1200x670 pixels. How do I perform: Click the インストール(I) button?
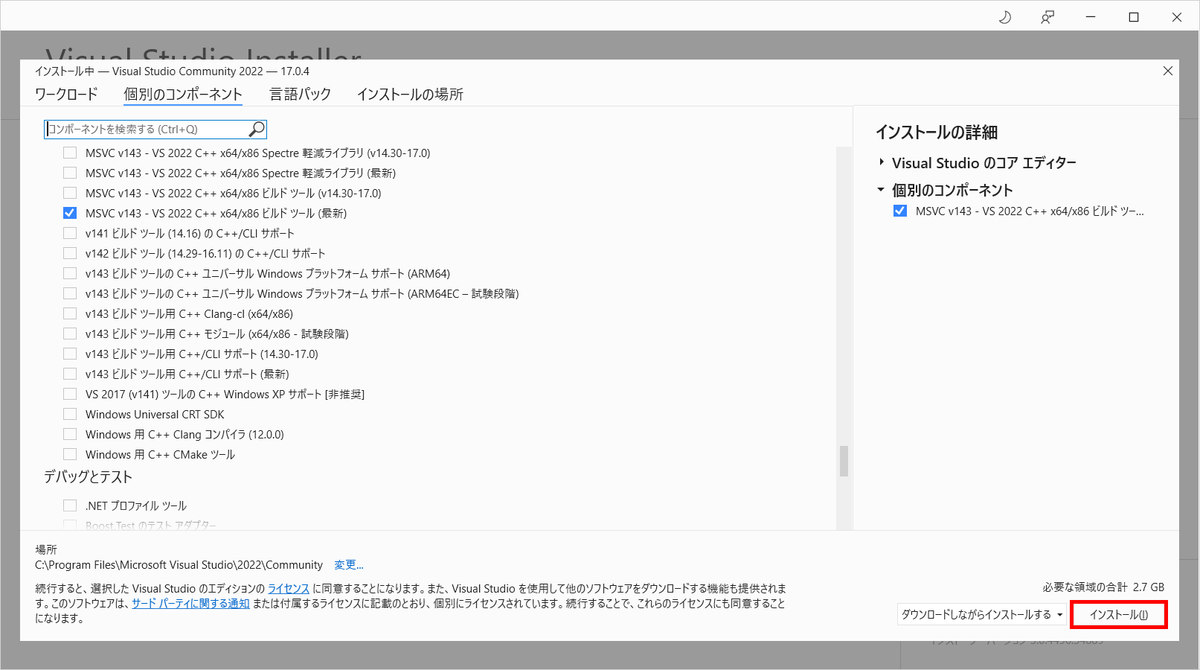[x=1119, y=614]
